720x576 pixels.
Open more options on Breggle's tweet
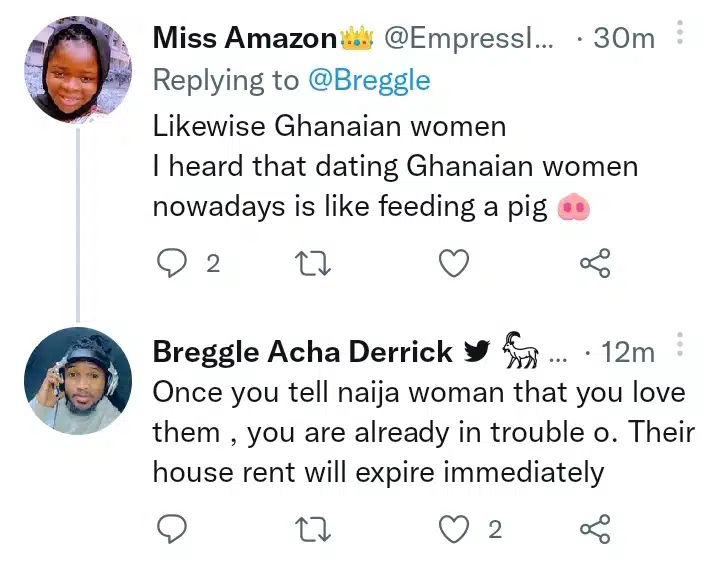coord(680,349)
